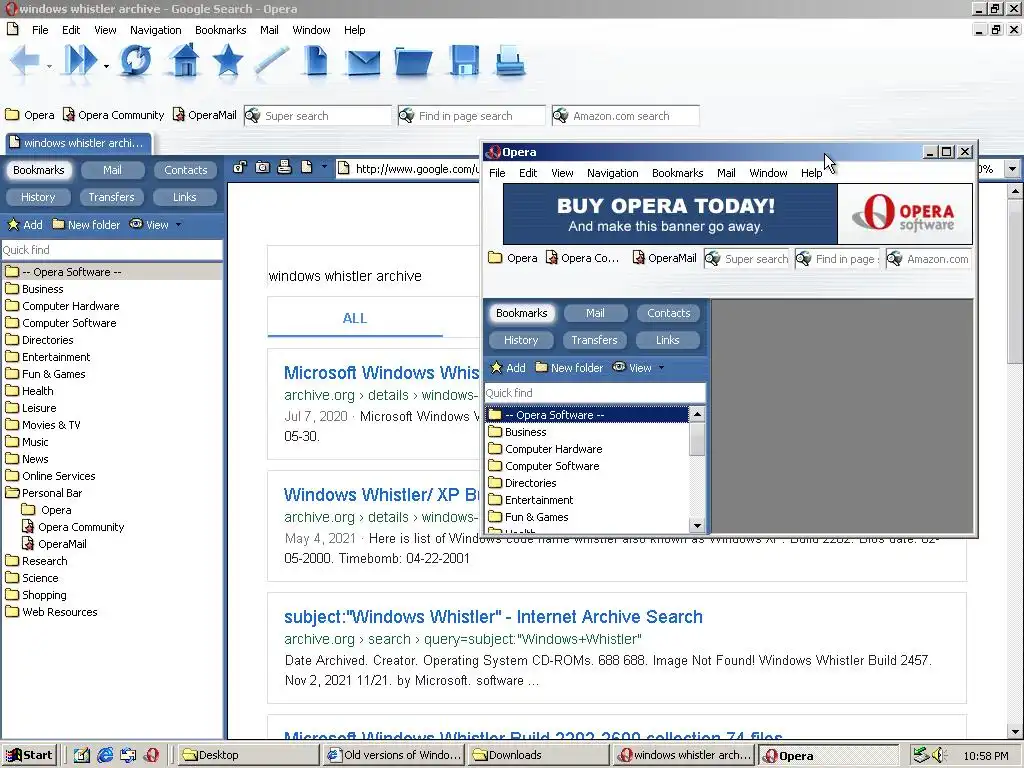Click the padlock security icon in address bar

point(240,168)
